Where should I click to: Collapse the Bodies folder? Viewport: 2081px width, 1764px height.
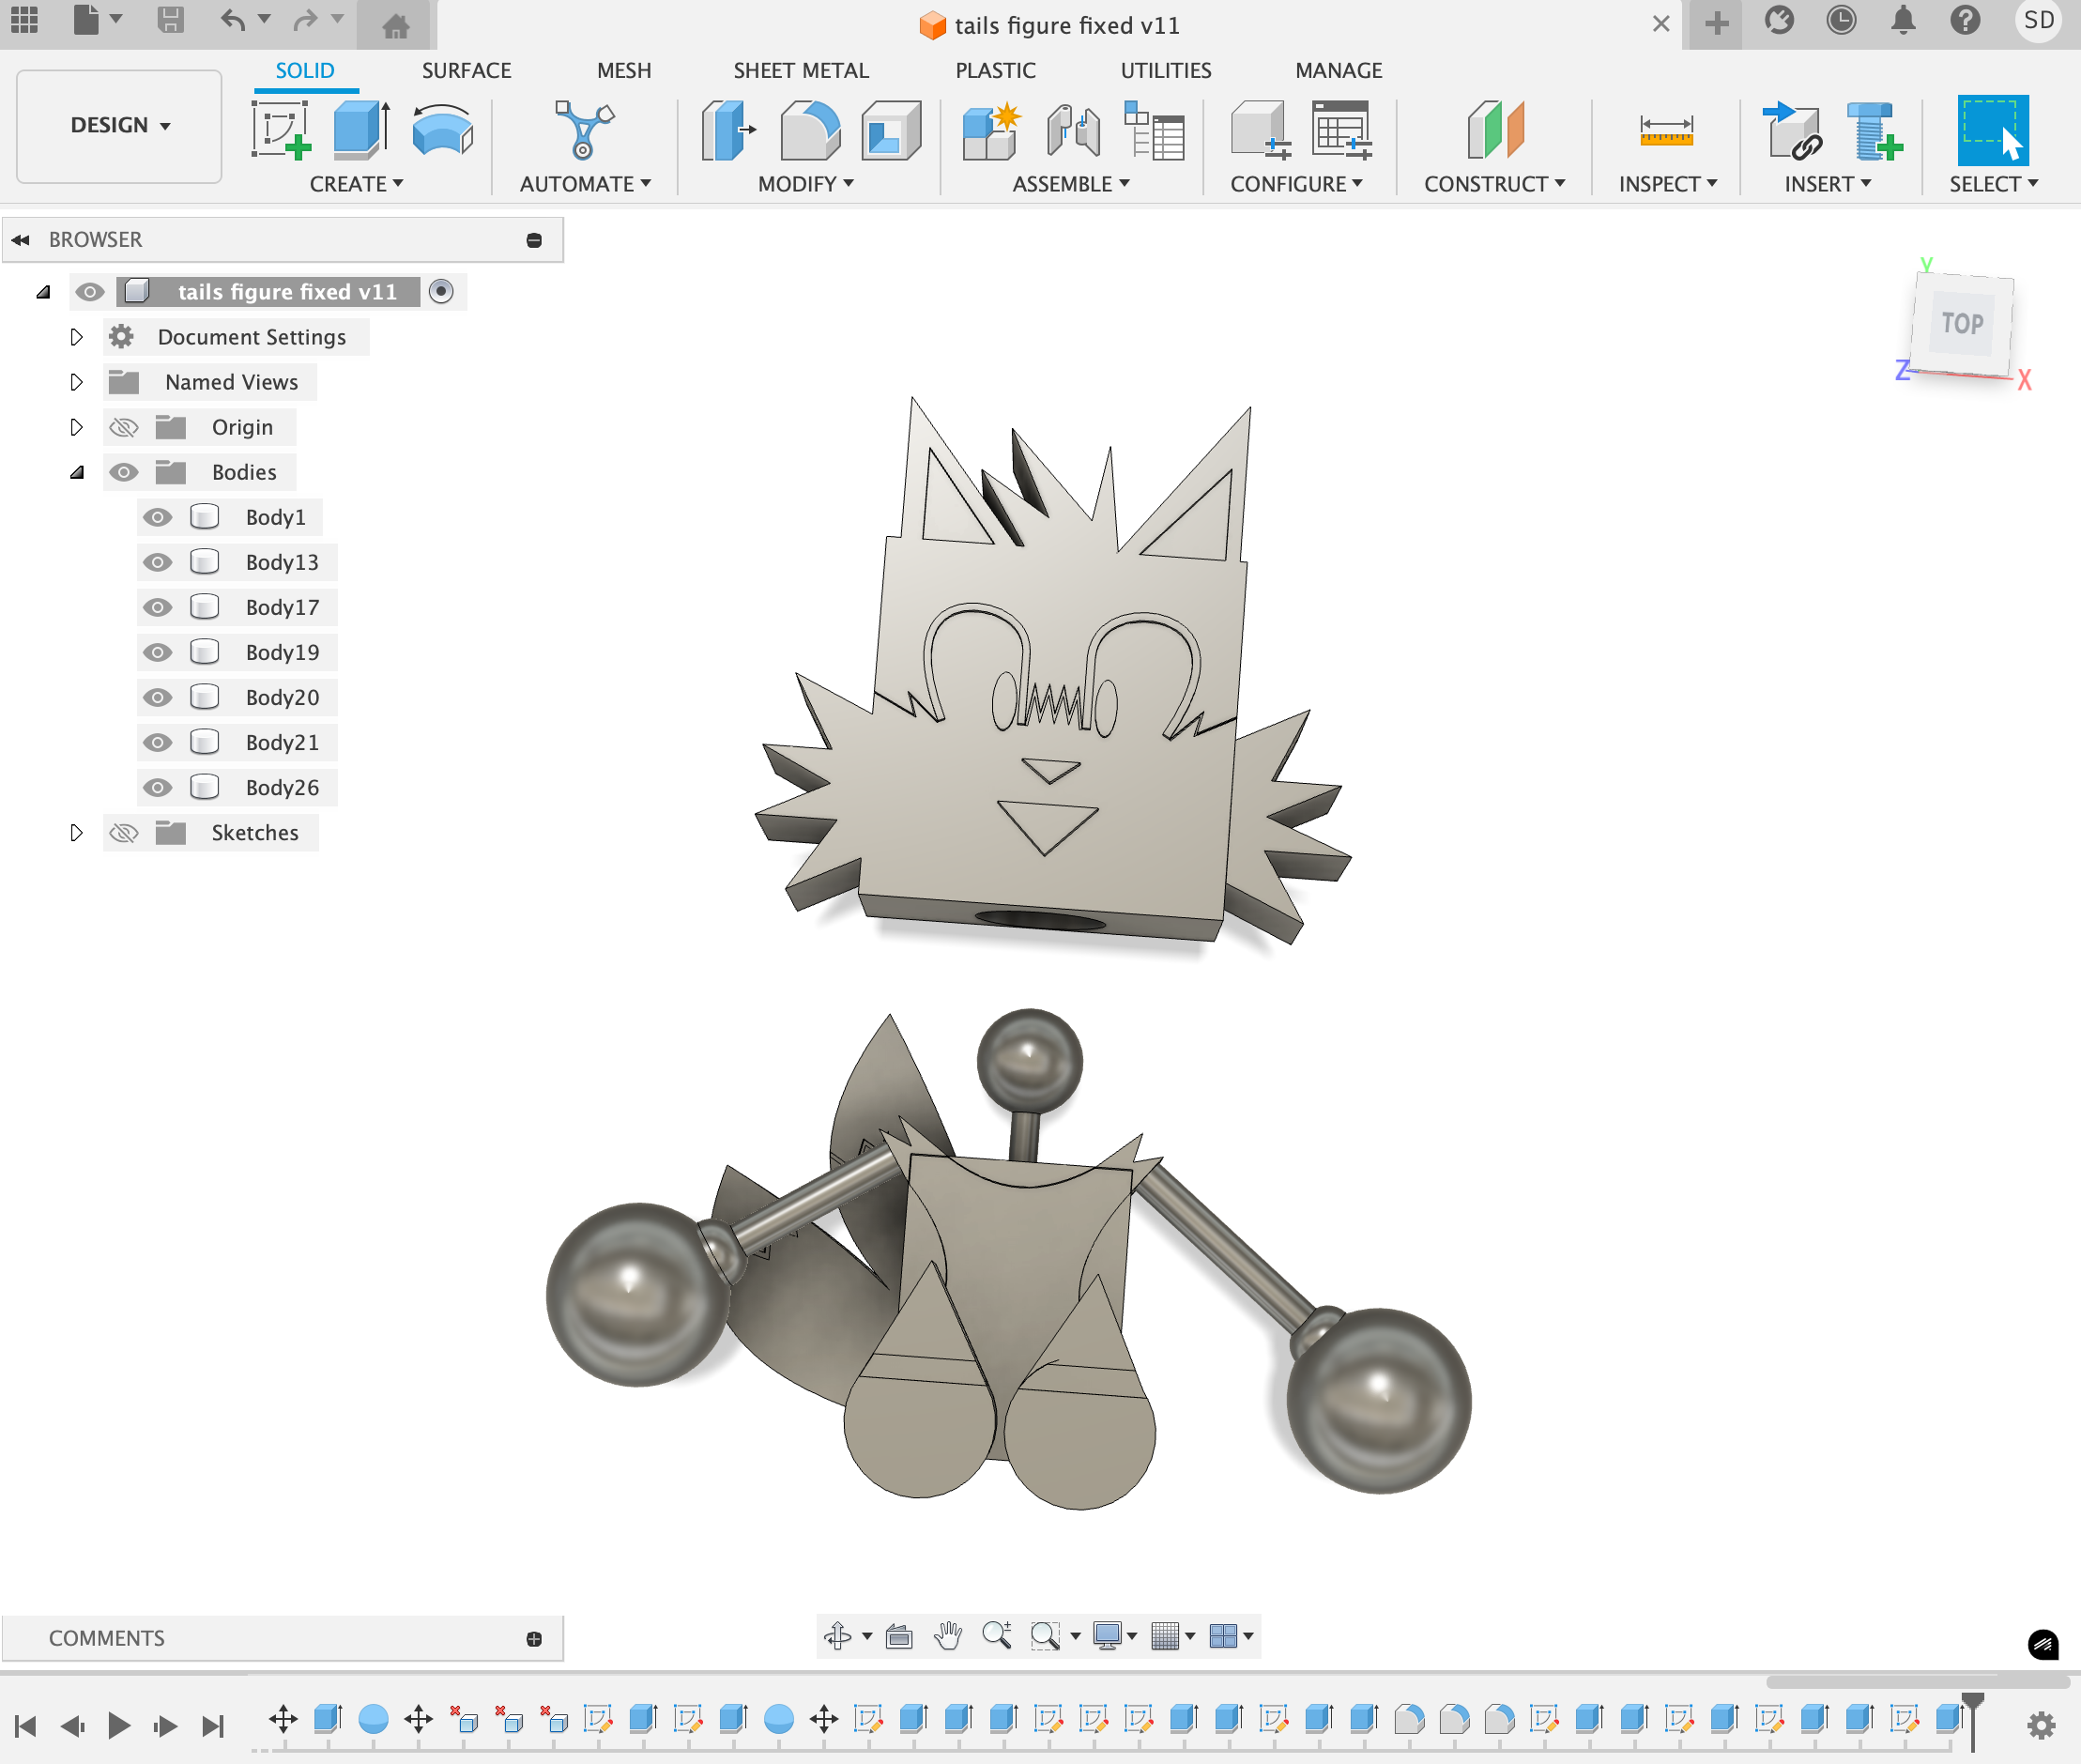[x=76, y=472]
